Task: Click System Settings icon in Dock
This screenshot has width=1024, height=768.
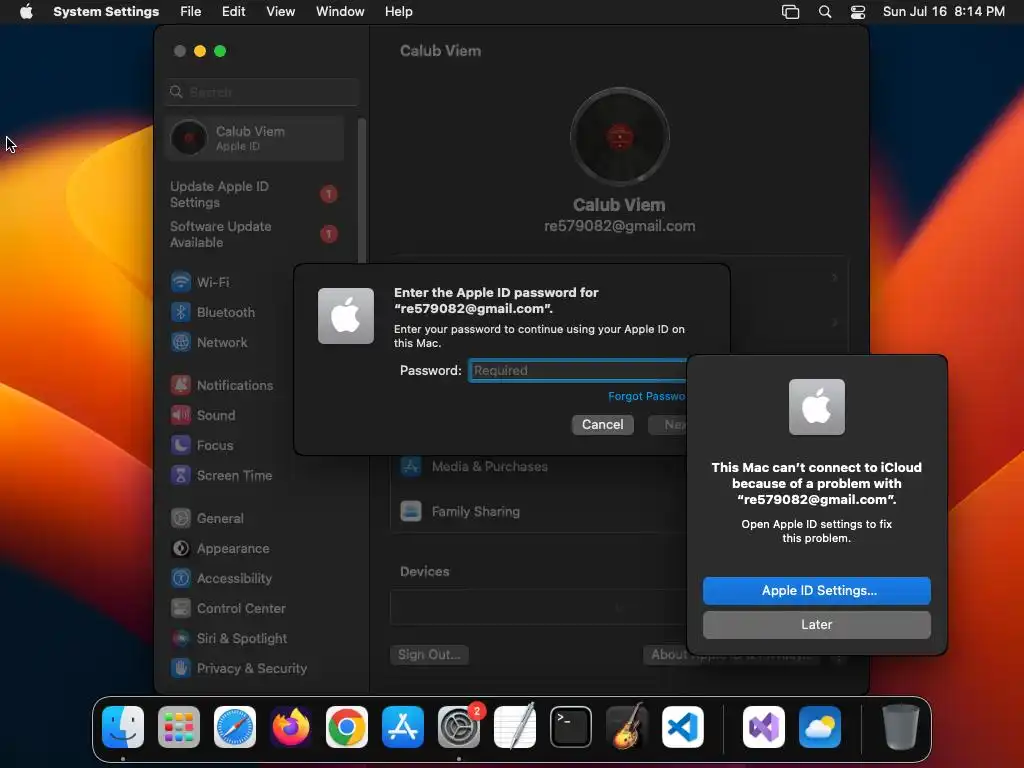Action: [x=458, y=727]
